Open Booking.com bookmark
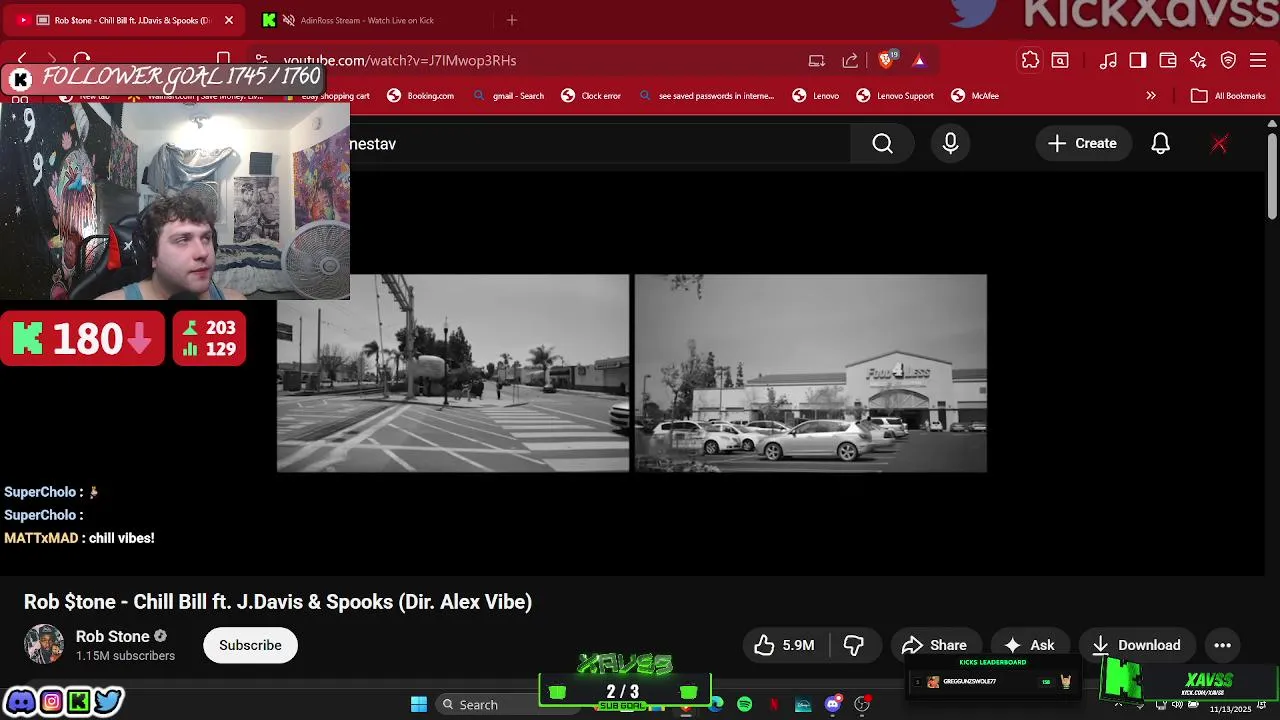1280x720 pixels. pyautogui.click(x=420, y=96)
